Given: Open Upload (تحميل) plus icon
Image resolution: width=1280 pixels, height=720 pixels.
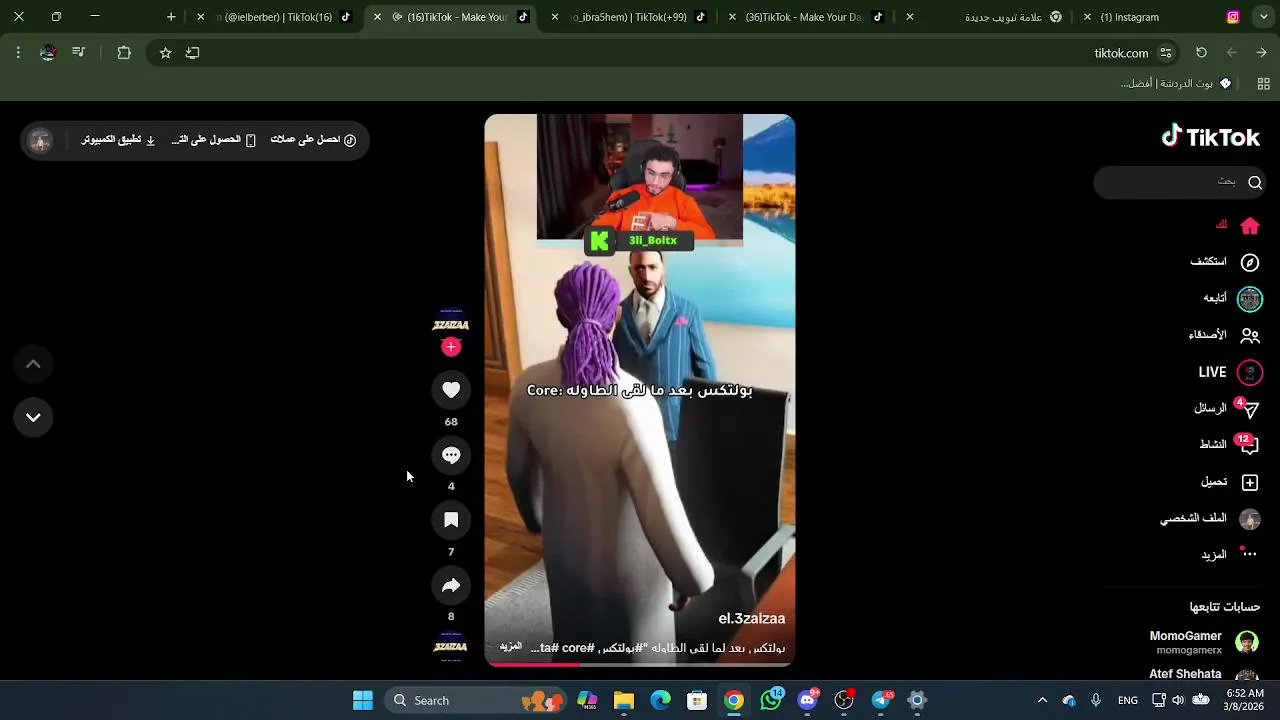Looking at the screenshot, I should (1250, 482).
